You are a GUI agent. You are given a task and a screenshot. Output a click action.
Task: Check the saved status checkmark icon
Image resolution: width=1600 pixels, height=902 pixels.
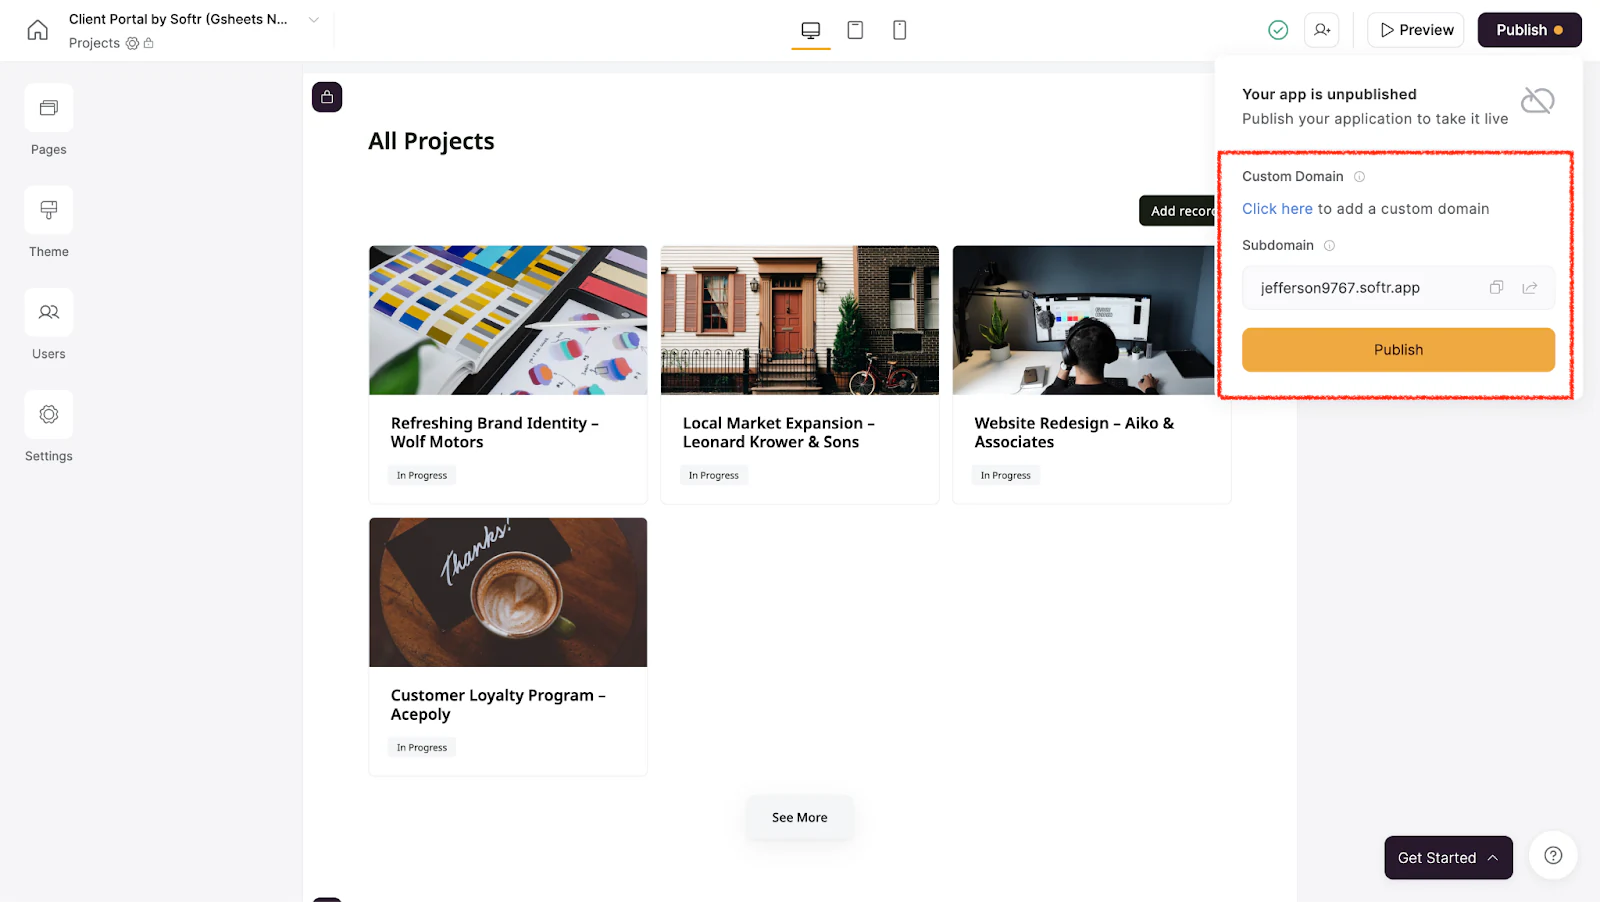pyautogui.click(x=1278, y=30)
